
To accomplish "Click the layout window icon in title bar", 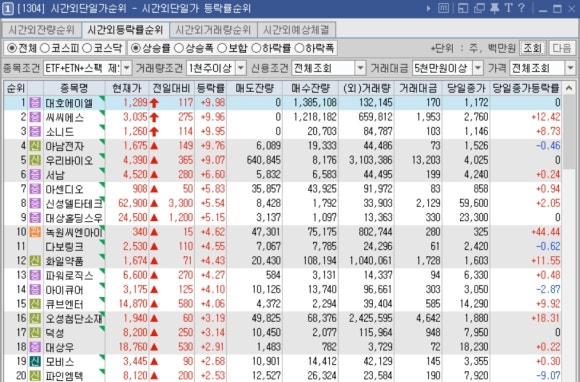I will [463, 8].
